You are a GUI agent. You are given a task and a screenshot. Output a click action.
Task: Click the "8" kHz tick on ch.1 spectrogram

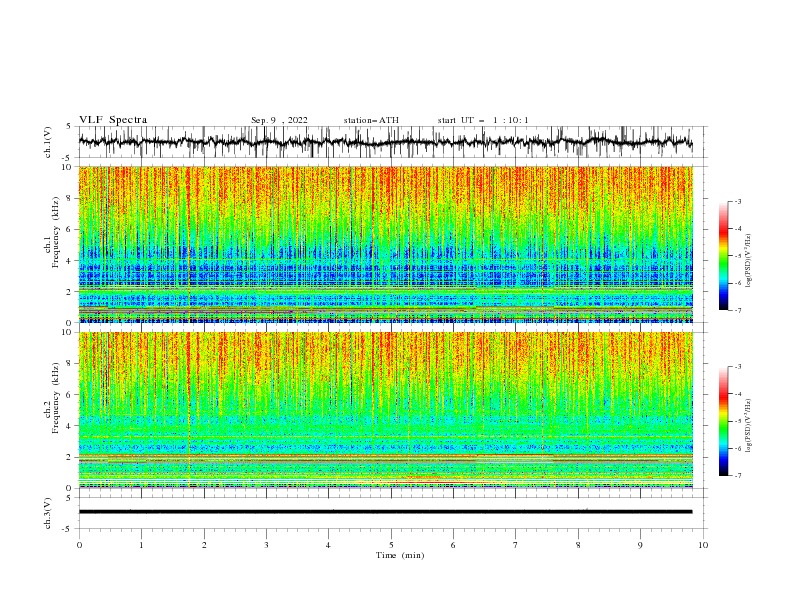(70, 198)
